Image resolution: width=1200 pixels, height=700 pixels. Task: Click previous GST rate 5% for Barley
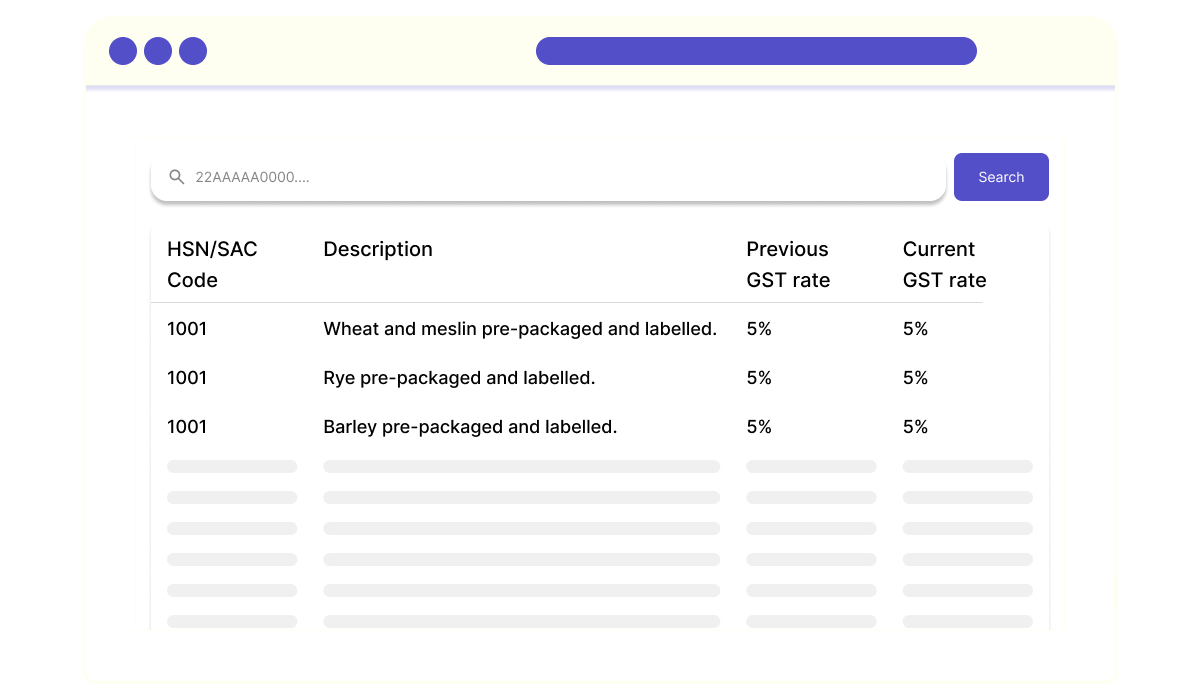pyautogui.click(x=759, y=427)
